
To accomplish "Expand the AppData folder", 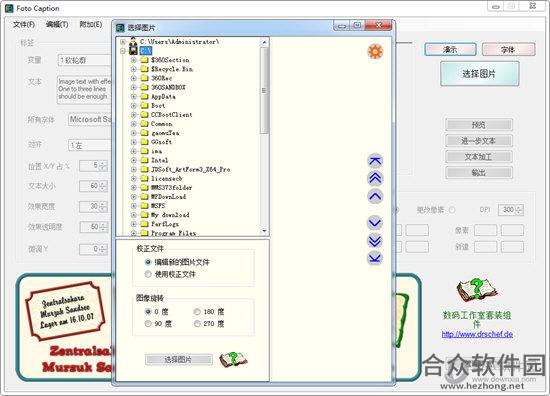I will pyautogui.click(x=134, y=96).
